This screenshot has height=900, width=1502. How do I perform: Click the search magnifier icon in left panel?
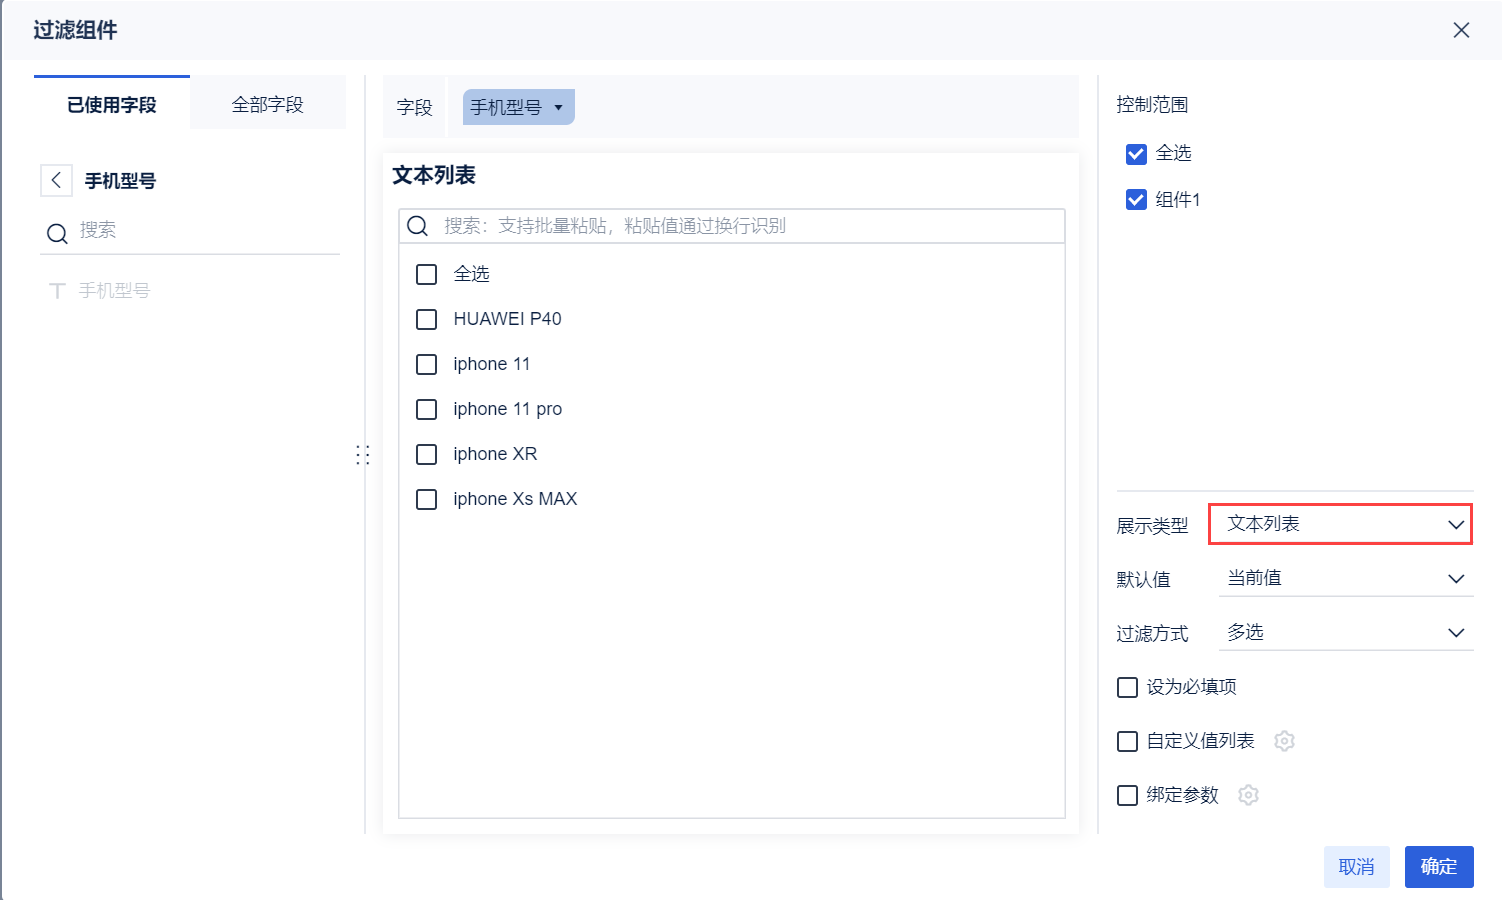(x=57, y=233)
